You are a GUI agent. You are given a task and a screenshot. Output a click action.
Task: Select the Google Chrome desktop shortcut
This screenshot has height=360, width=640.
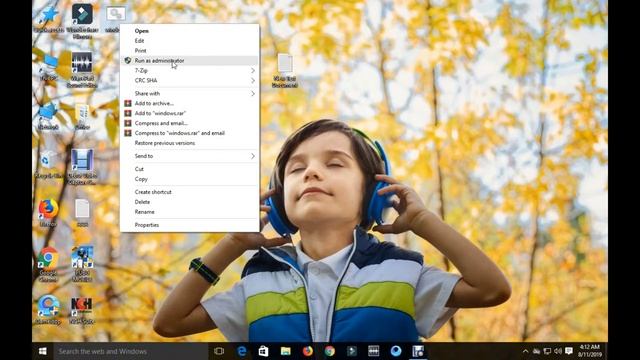[x=49, y=264]
